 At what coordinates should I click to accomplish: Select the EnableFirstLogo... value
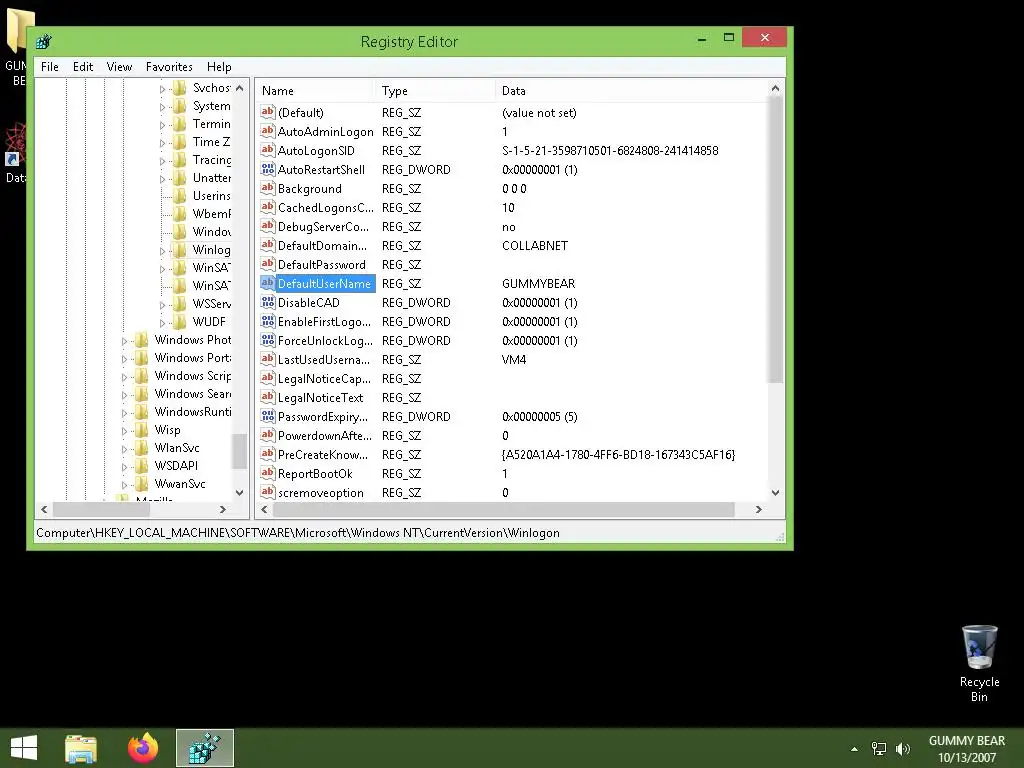coord(324,321)
